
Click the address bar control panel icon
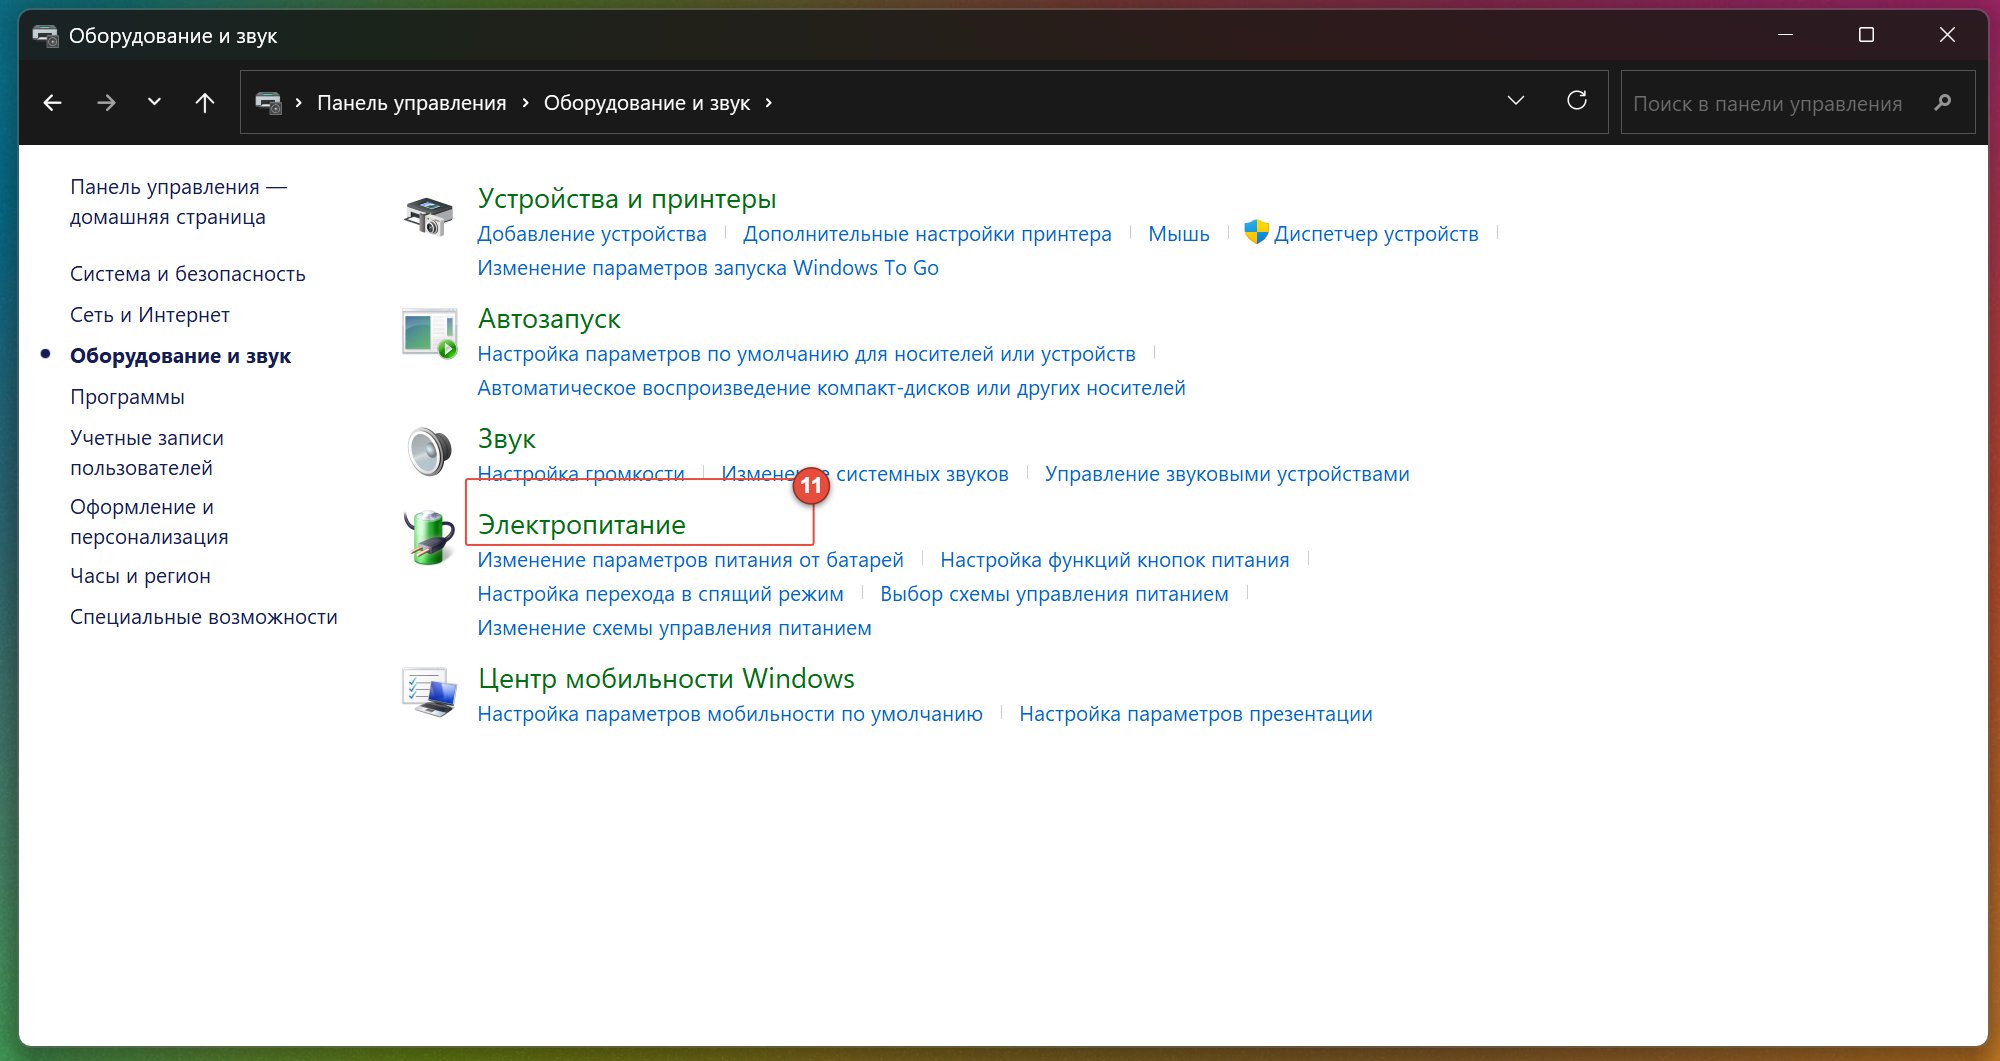point(268,102)
